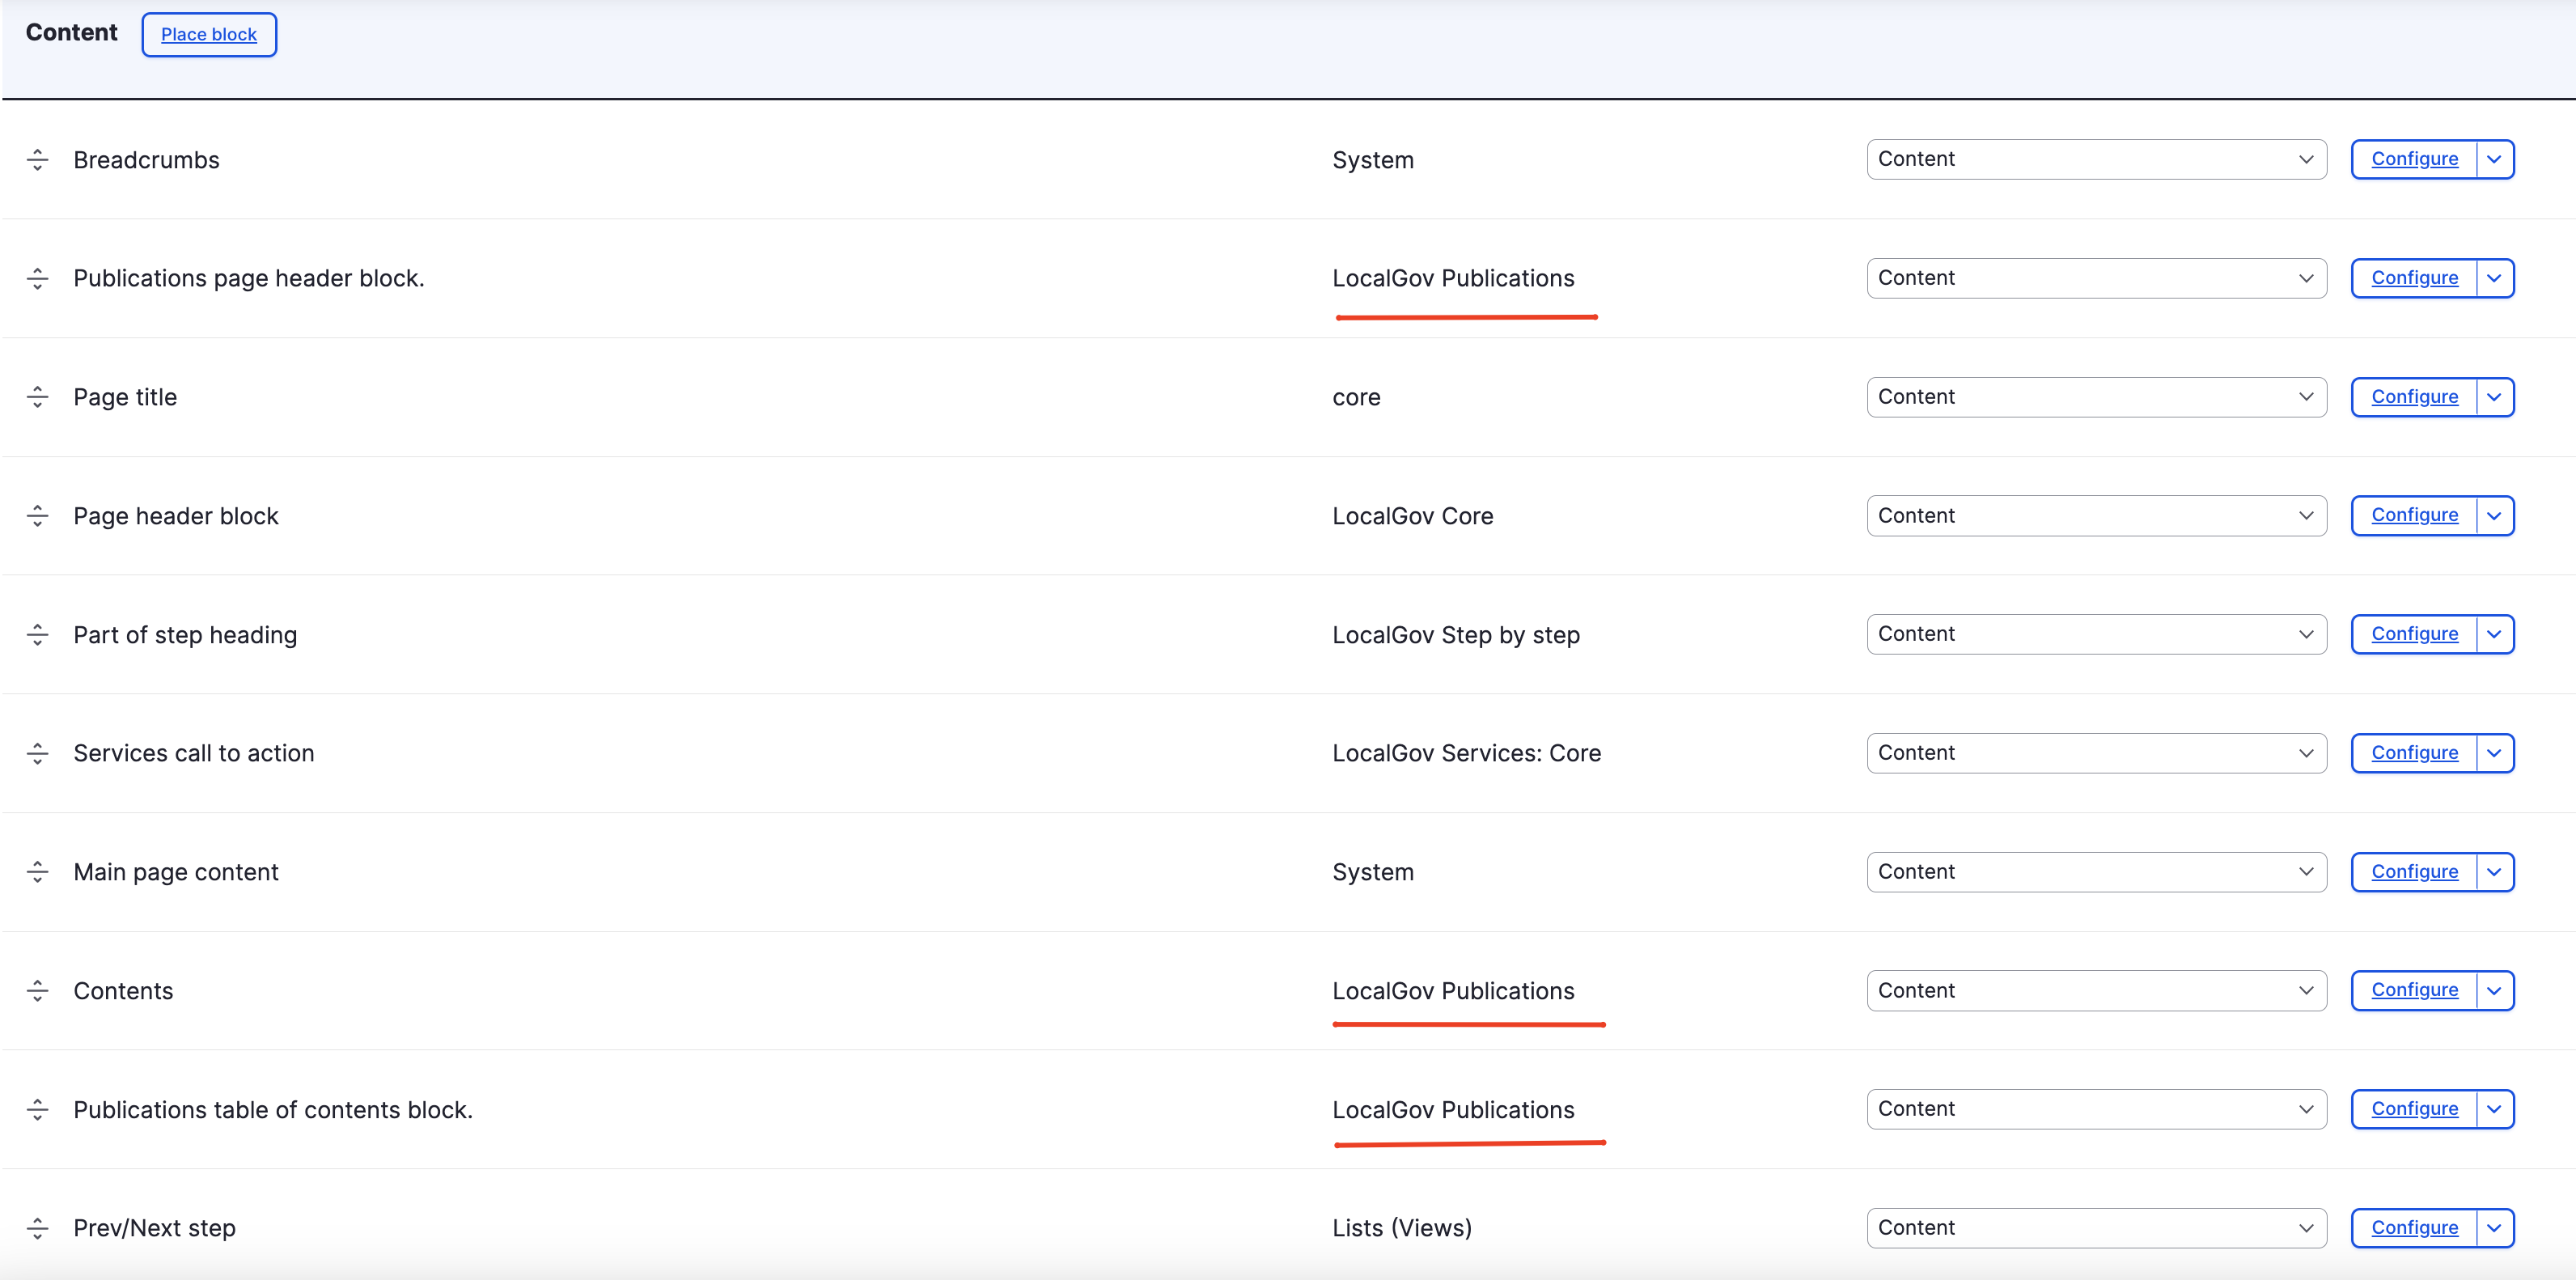Open region select for Services call to action
The height and width of the screenshot is (1280, 2576).
2095,753
